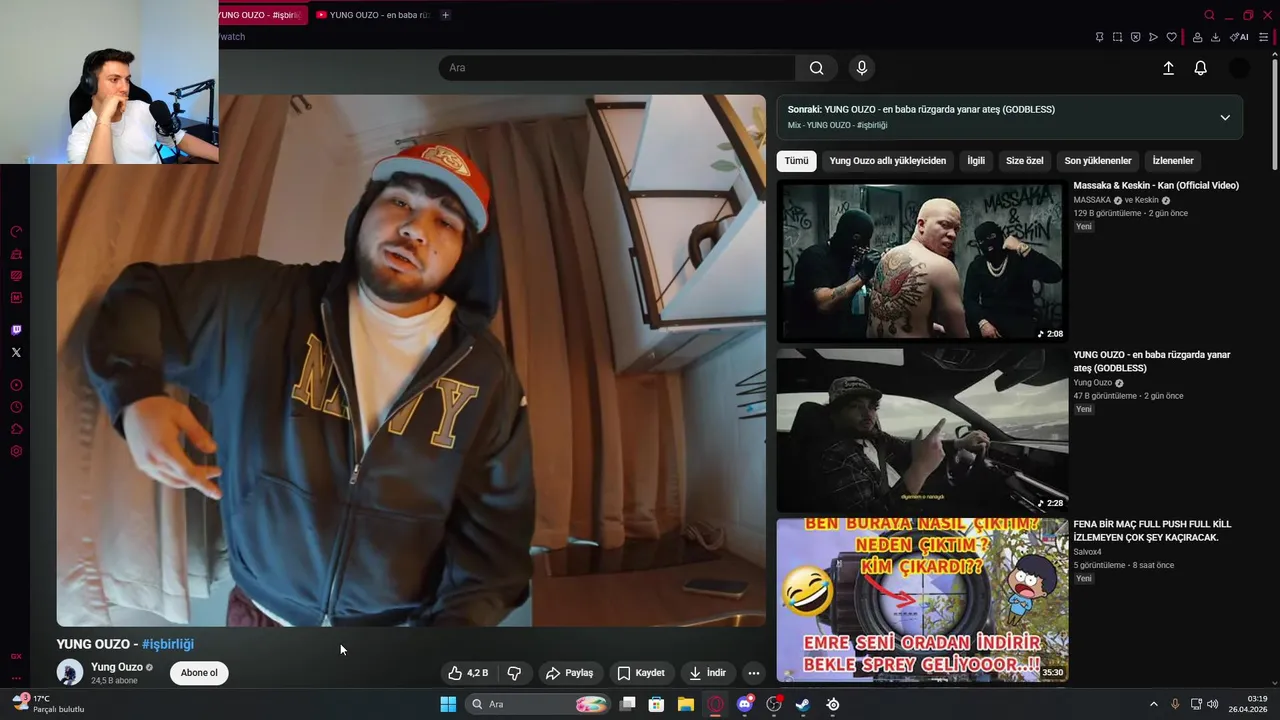Open the Opera AI assistant button
This screenshot has height=720, width=1280.
click(x=1239, y=37)
